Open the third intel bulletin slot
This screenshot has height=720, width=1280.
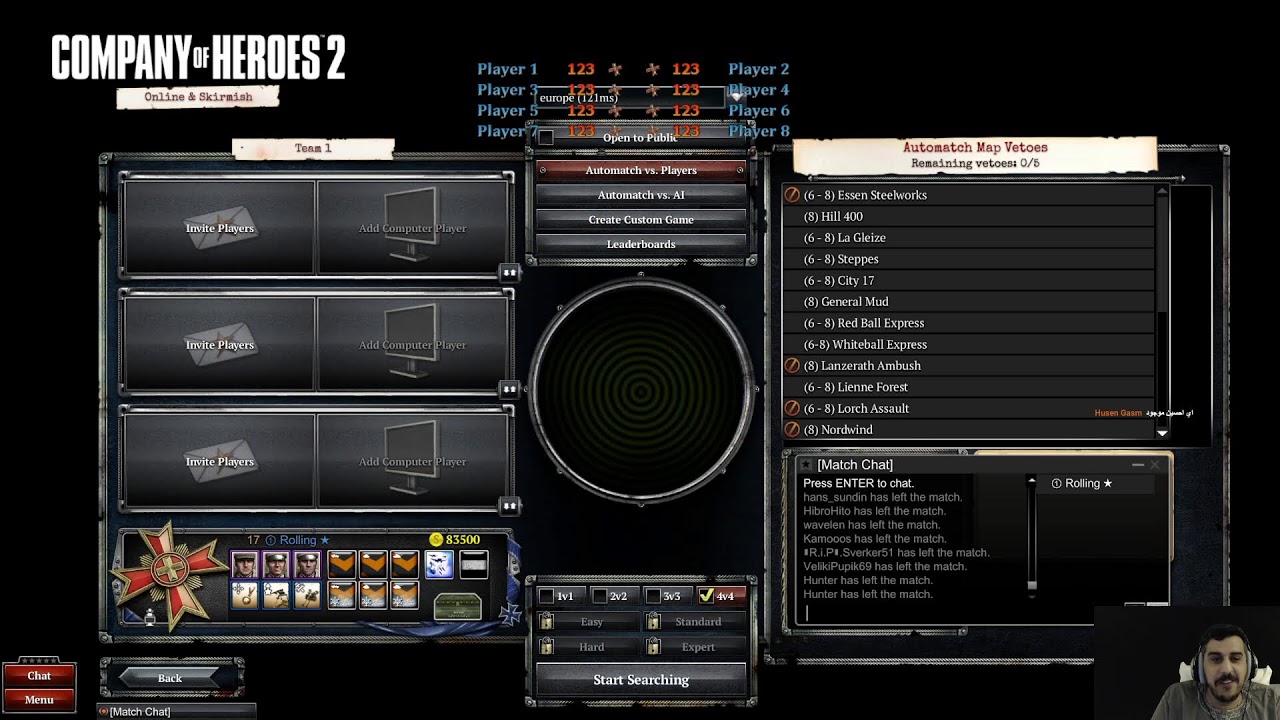(307, 596)
